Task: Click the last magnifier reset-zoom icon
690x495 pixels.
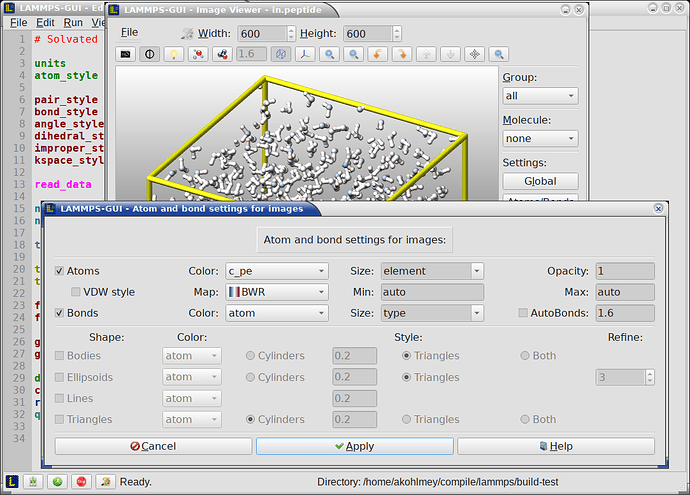Action: pyautogui.click(x=499, y=54)
